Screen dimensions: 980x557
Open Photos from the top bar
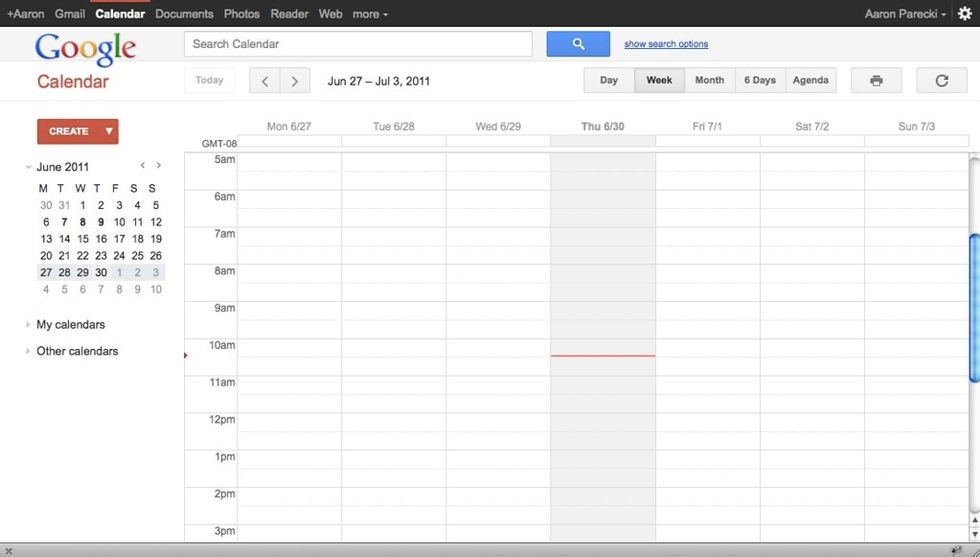[242, 14]
